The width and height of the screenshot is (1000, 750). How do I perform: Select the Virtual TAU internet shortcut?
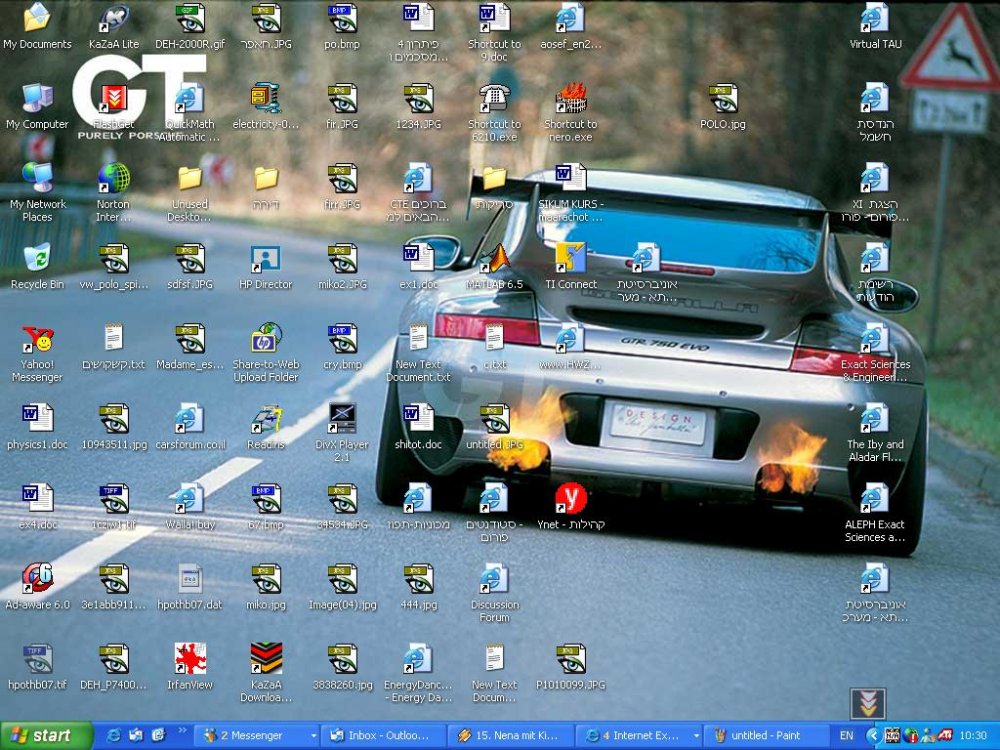coord(874,18)
